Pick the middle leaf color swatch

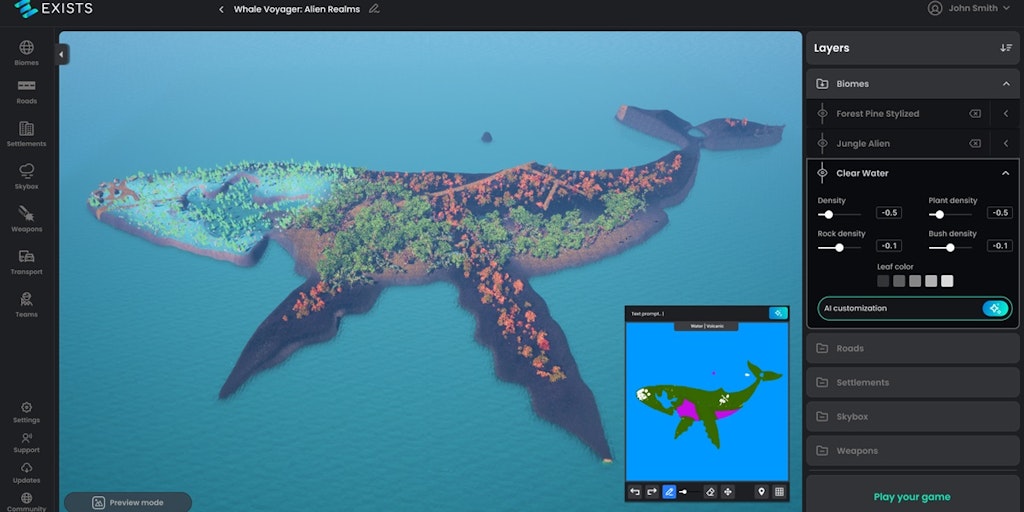click(x=915, y=281)
